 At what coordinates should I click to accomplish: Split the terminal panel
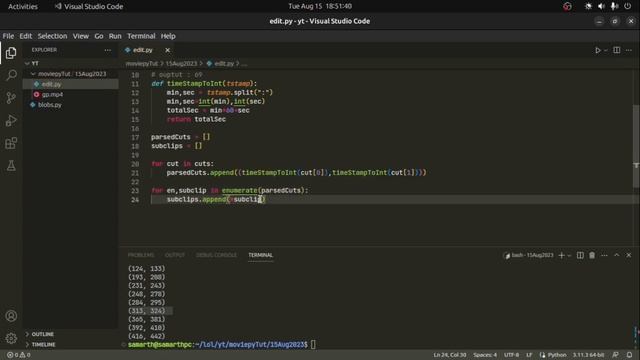(580, 255)
